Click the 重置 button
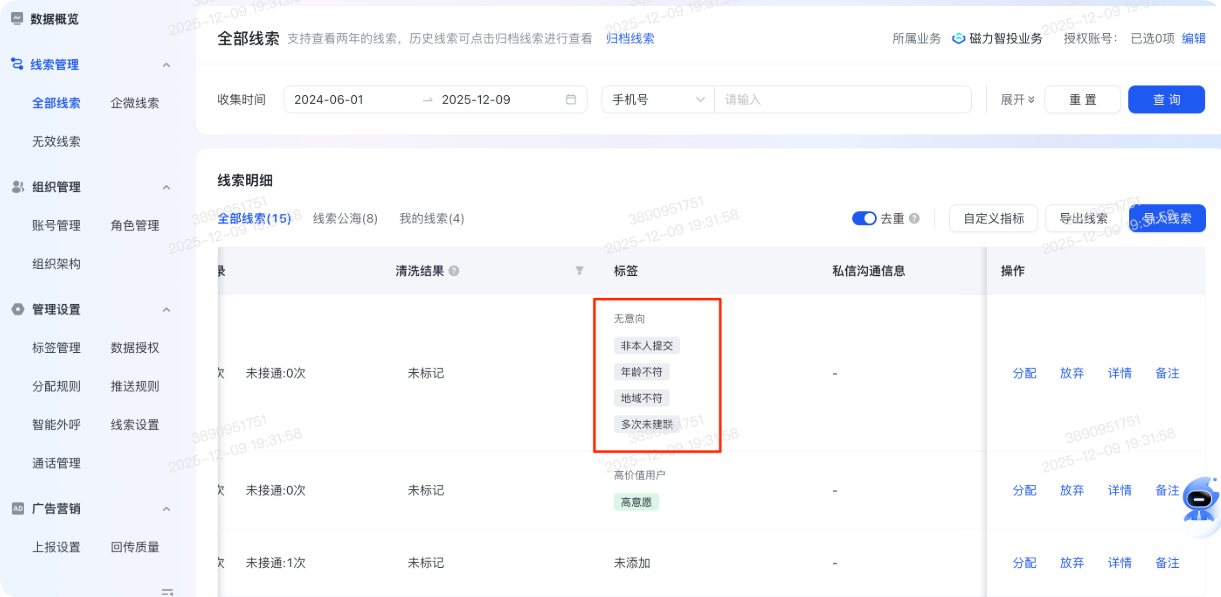Image resolution: width=1221 pixels, height=597 pixels. click(x=1082, y=100)
